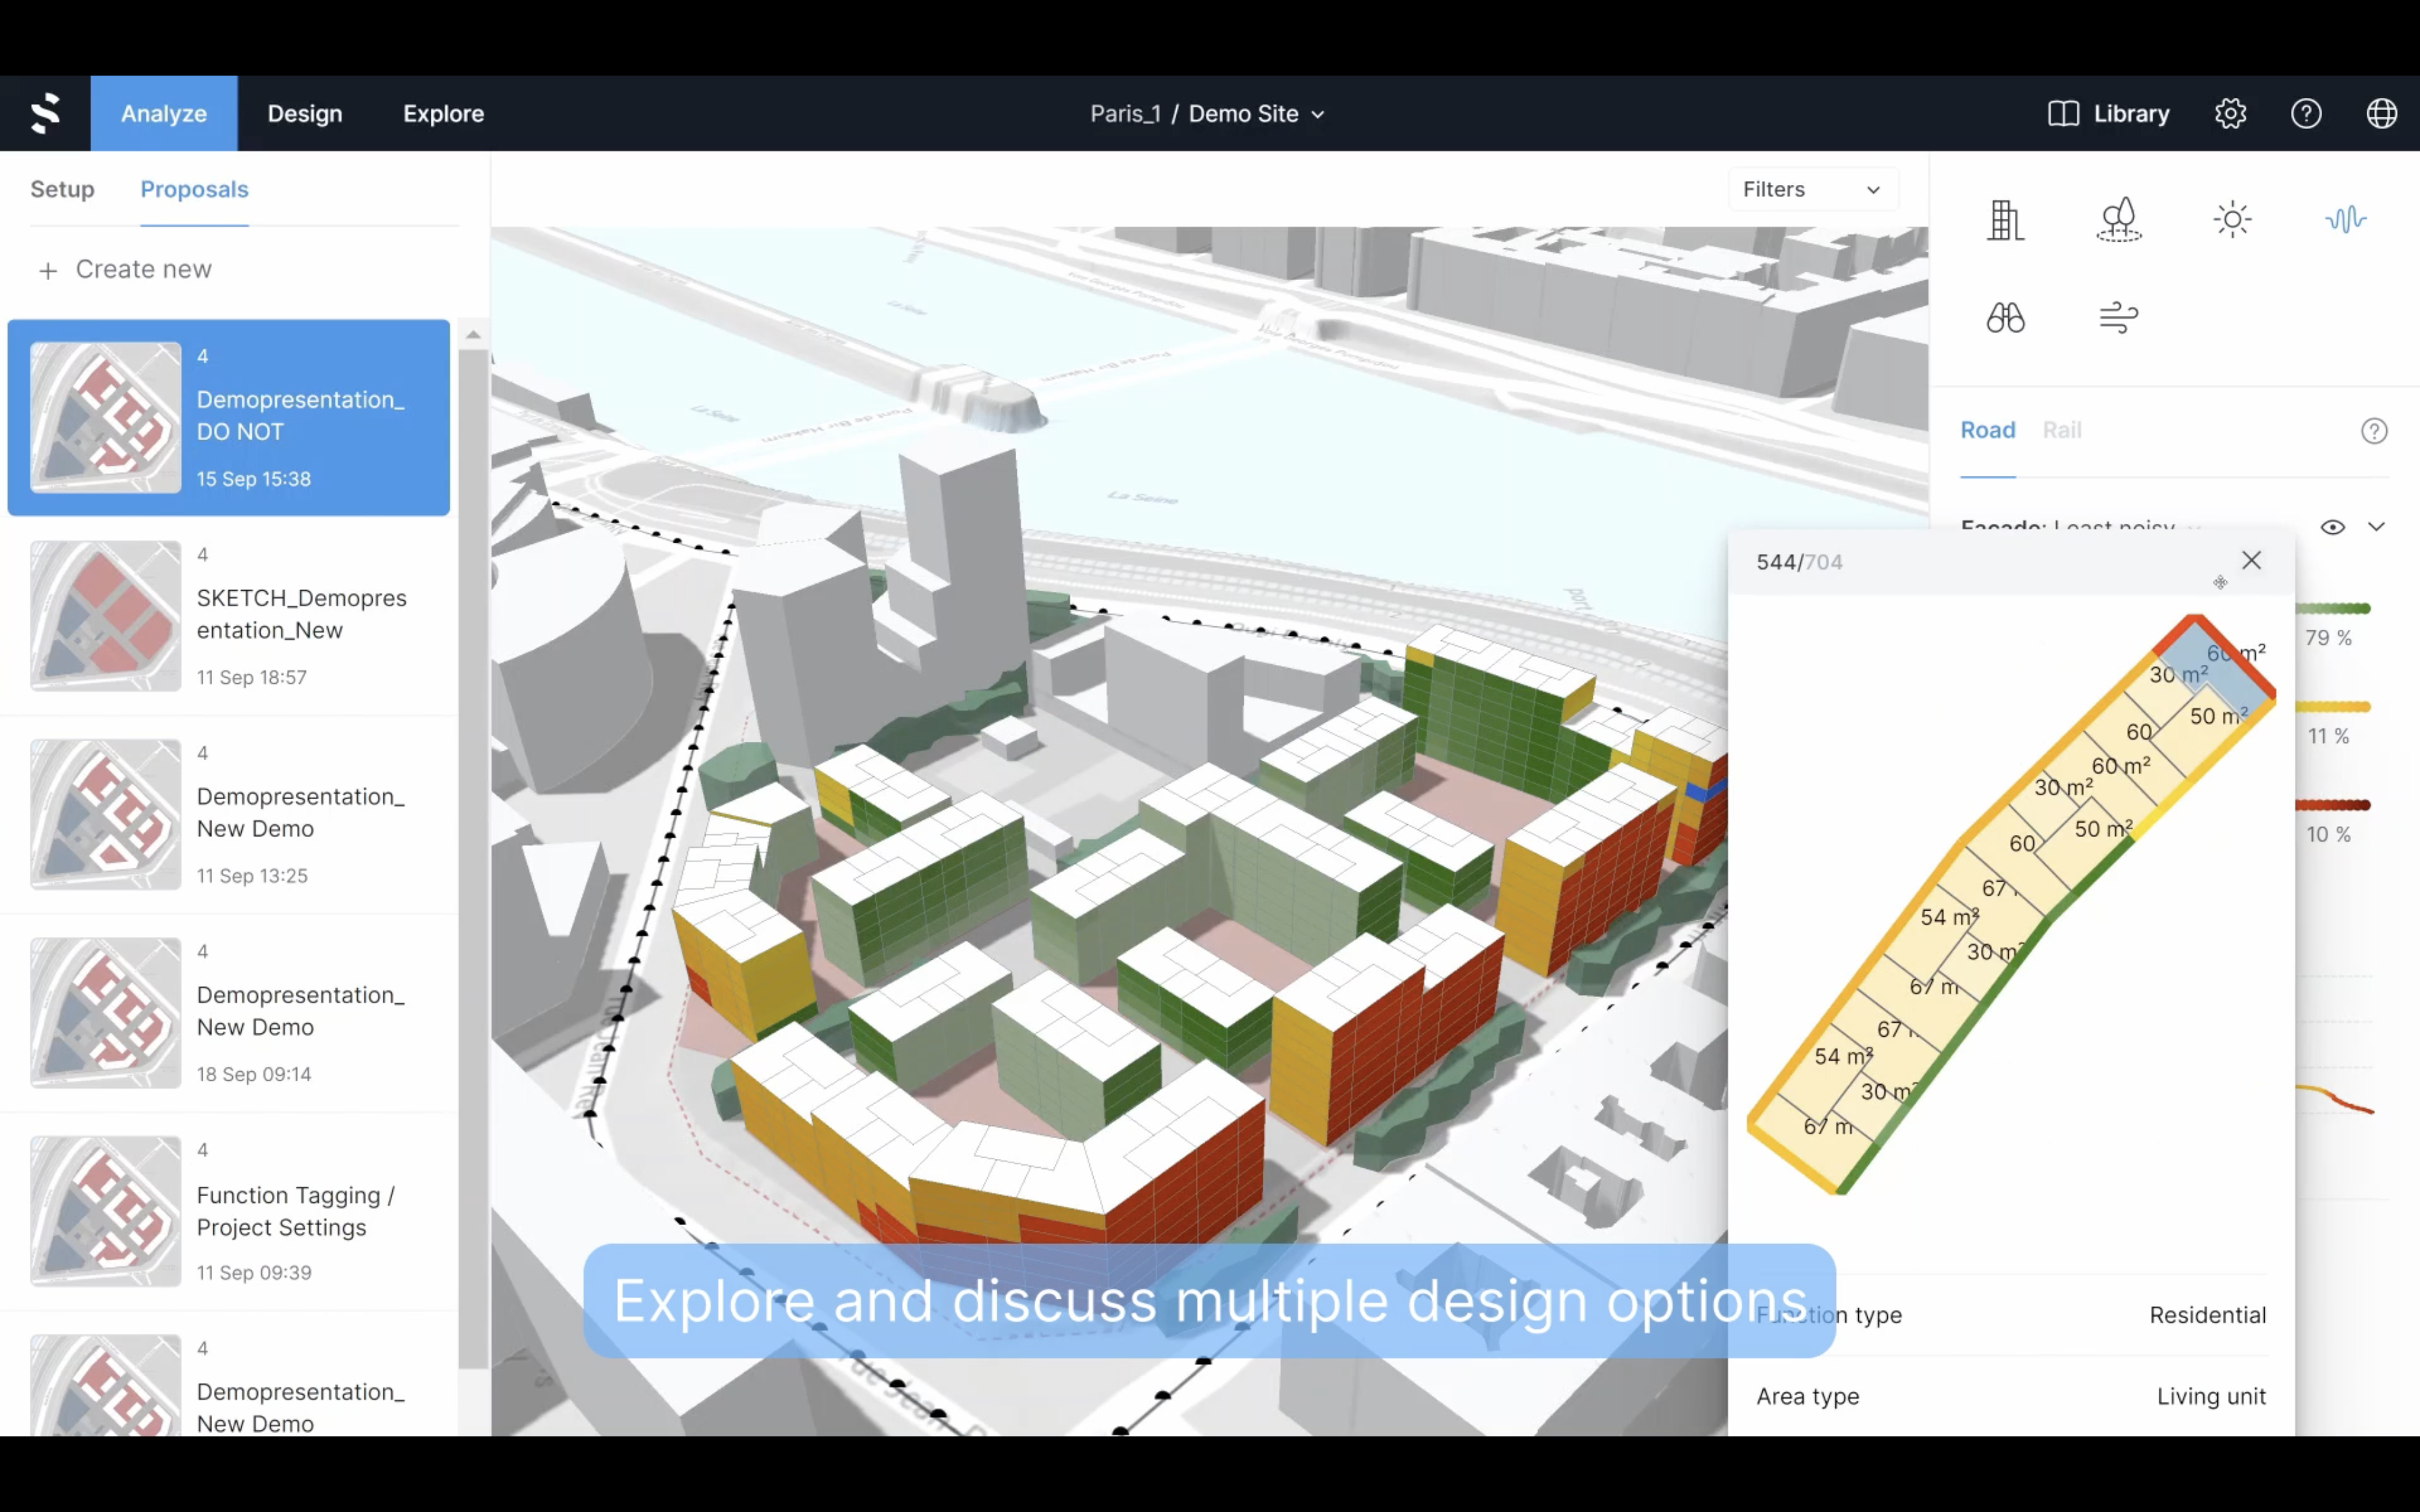Switch noise source to Rail
Viewport: 2420px width, 1512px height.
tap(2064, 430)
